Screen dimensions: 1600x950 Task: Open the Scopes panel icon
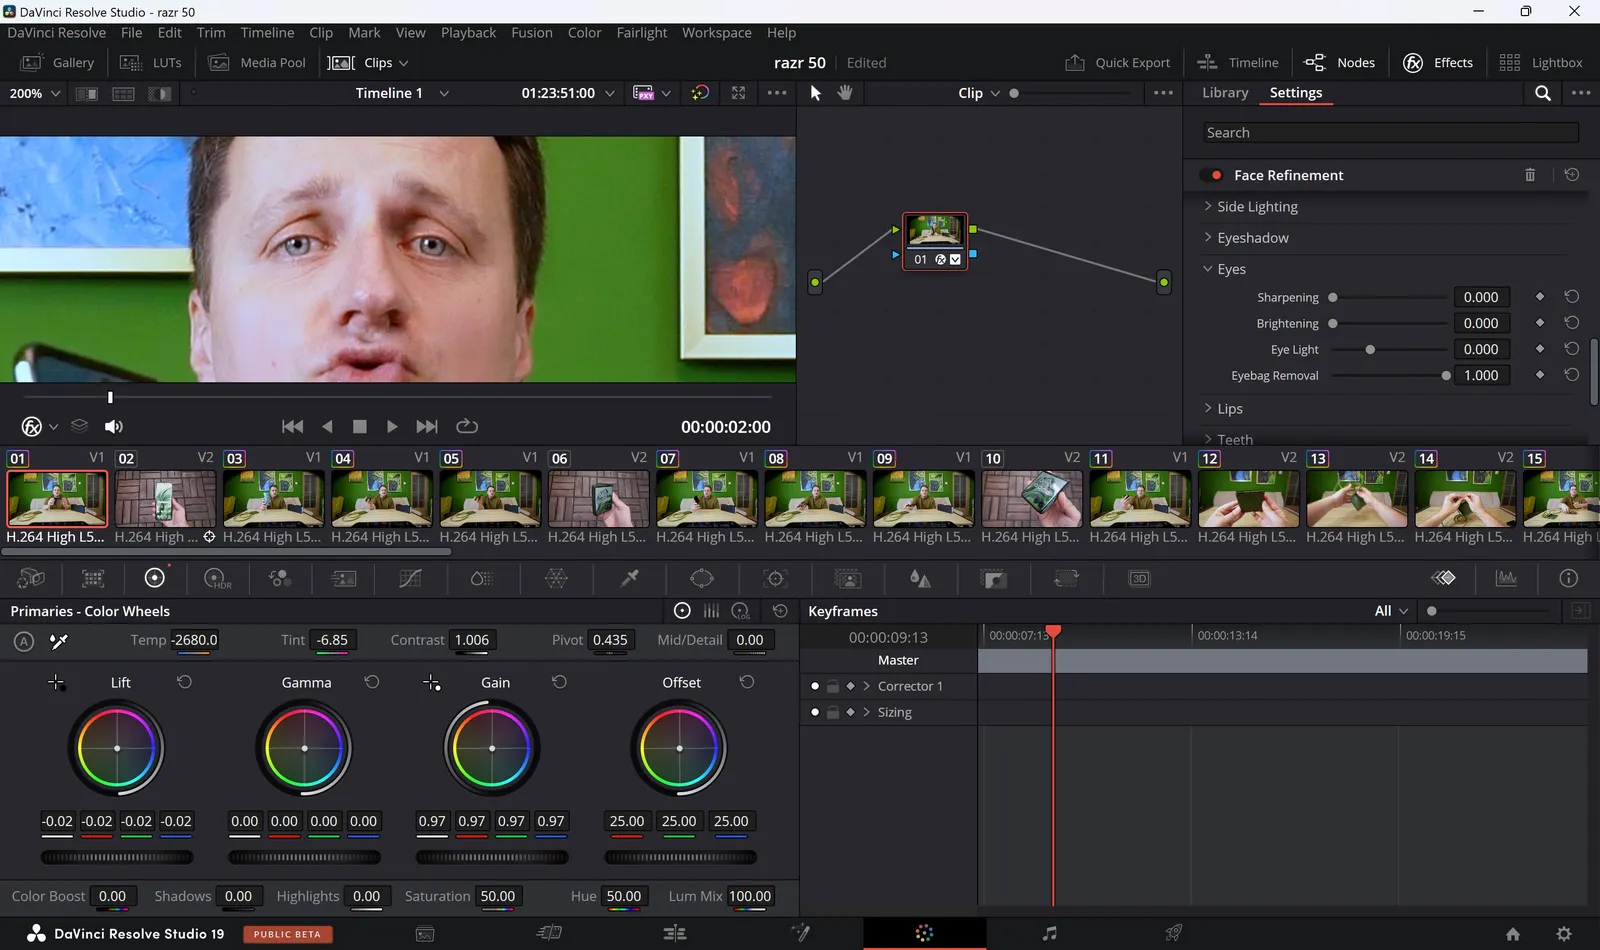click(1506, 579)
